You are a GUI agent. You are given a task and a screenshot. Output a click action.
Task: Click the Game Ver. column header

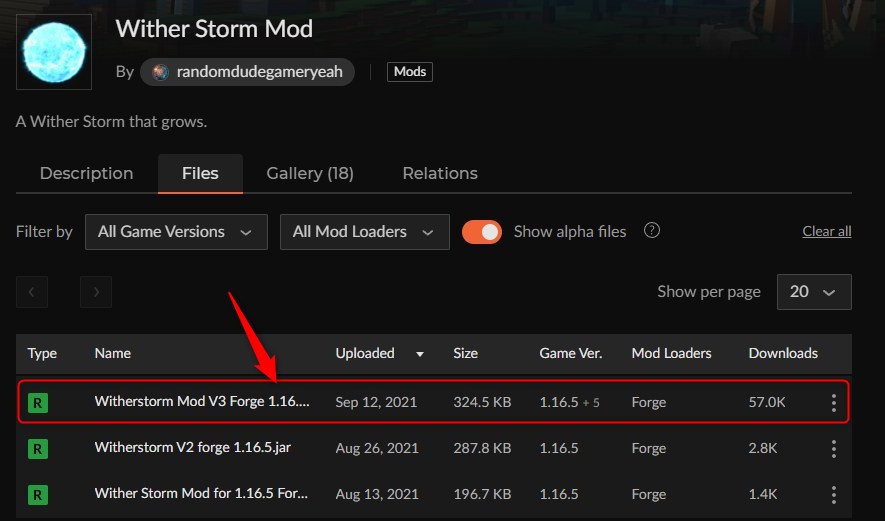click(x=571, y=353)
